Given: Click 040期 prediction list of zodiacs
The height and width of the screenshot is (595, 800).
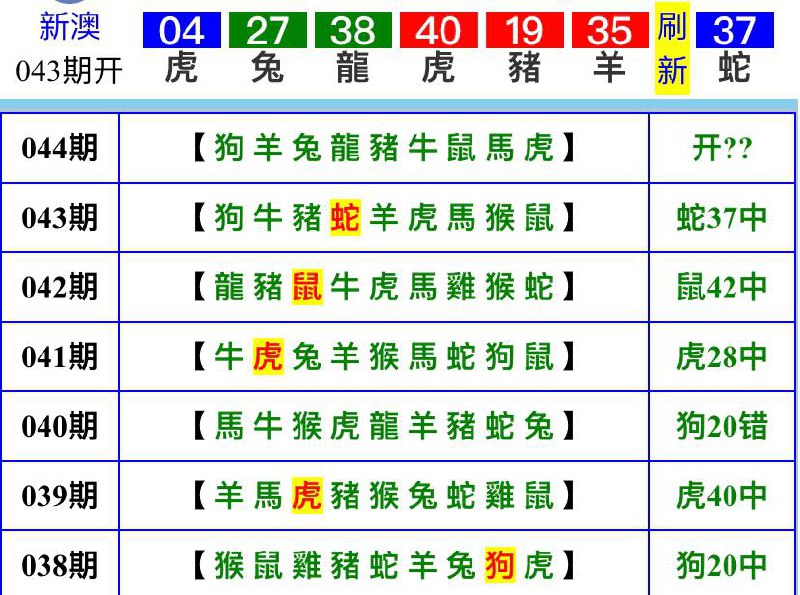Looking at the screenshot, I should click(384, 426).
